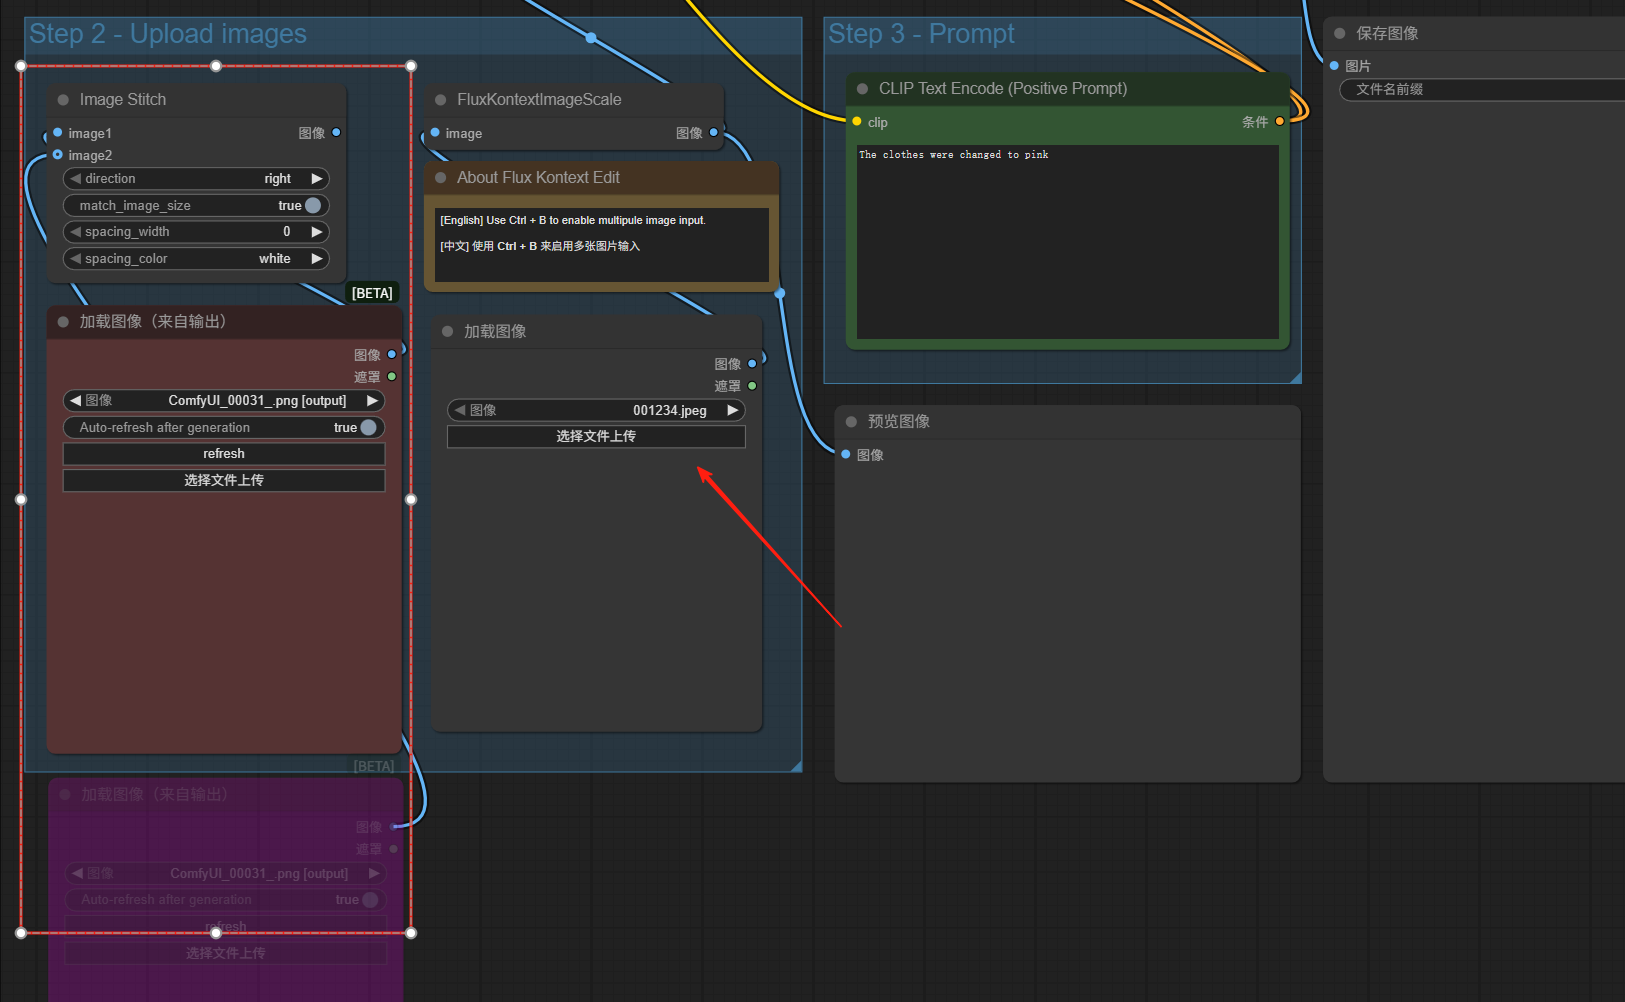Click 图像 output socket of Image Stitch
The width and height of the screenshot is (1625, 1002).
[x=336, y=132]
